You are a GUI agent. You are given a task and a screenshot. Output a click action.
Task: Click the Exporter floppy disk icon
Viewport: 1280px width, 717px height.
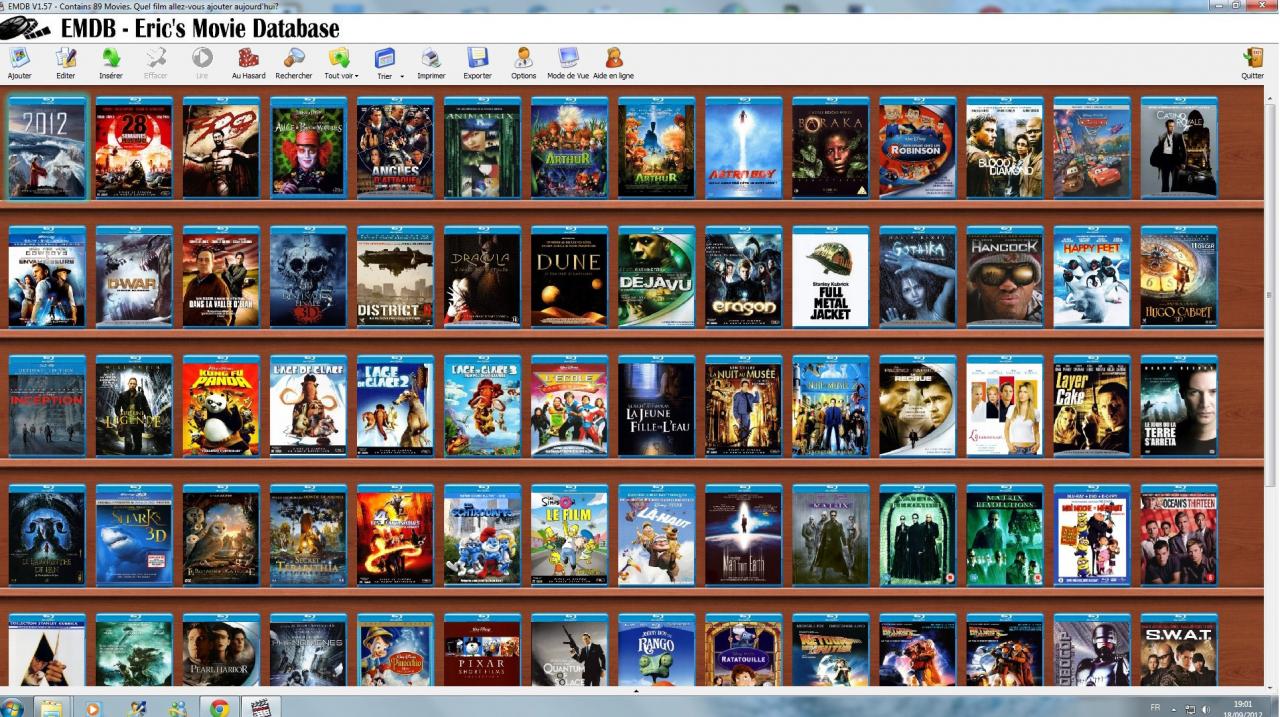point(478,58)
